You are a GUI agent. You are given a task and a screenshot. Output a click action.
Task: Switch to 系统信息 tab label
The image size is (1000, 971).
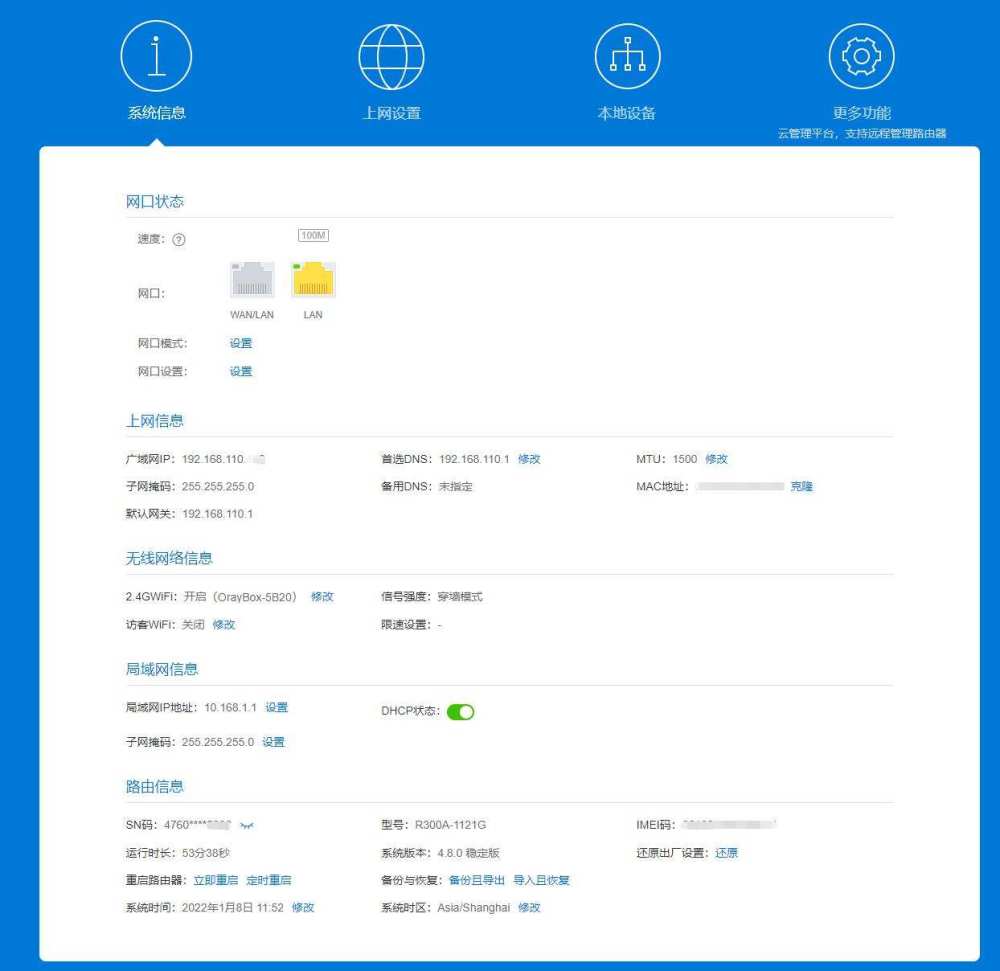tap(156, 113)
